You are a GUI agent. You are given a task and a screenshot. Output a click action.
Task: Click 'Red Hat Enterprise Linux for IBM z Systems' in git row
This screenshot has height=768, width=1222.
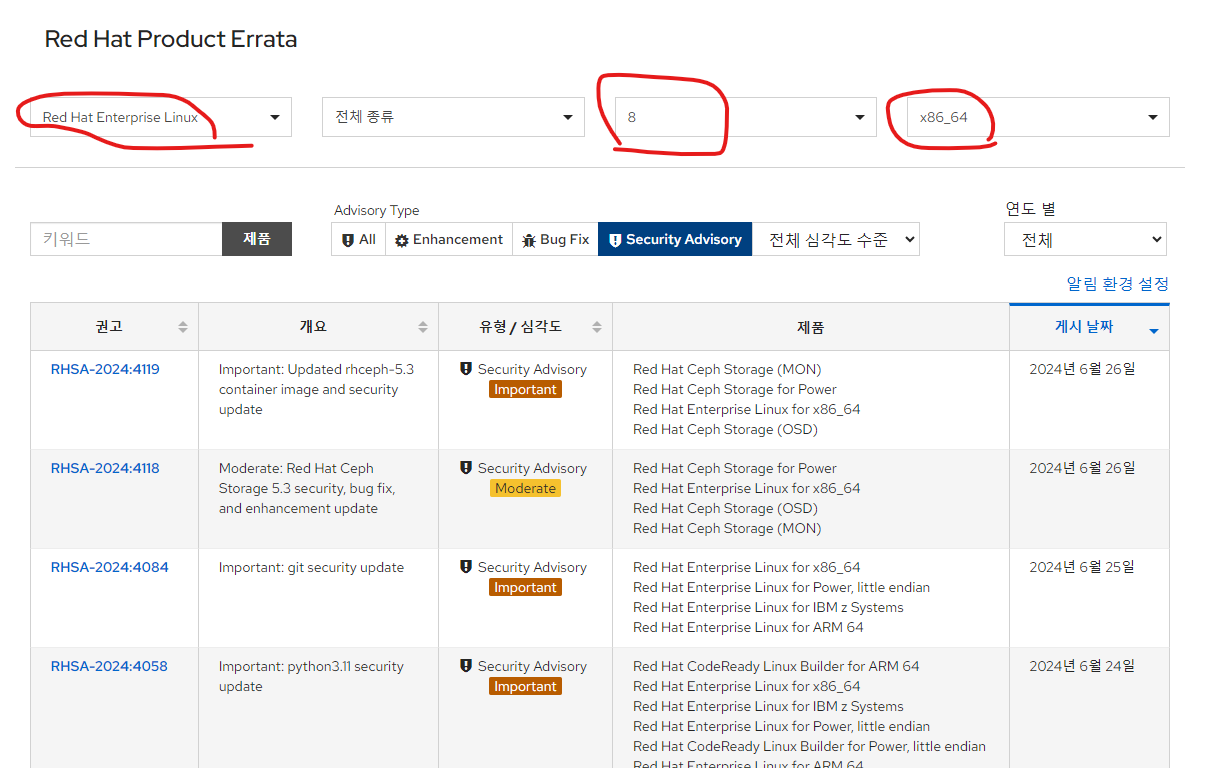768,607
